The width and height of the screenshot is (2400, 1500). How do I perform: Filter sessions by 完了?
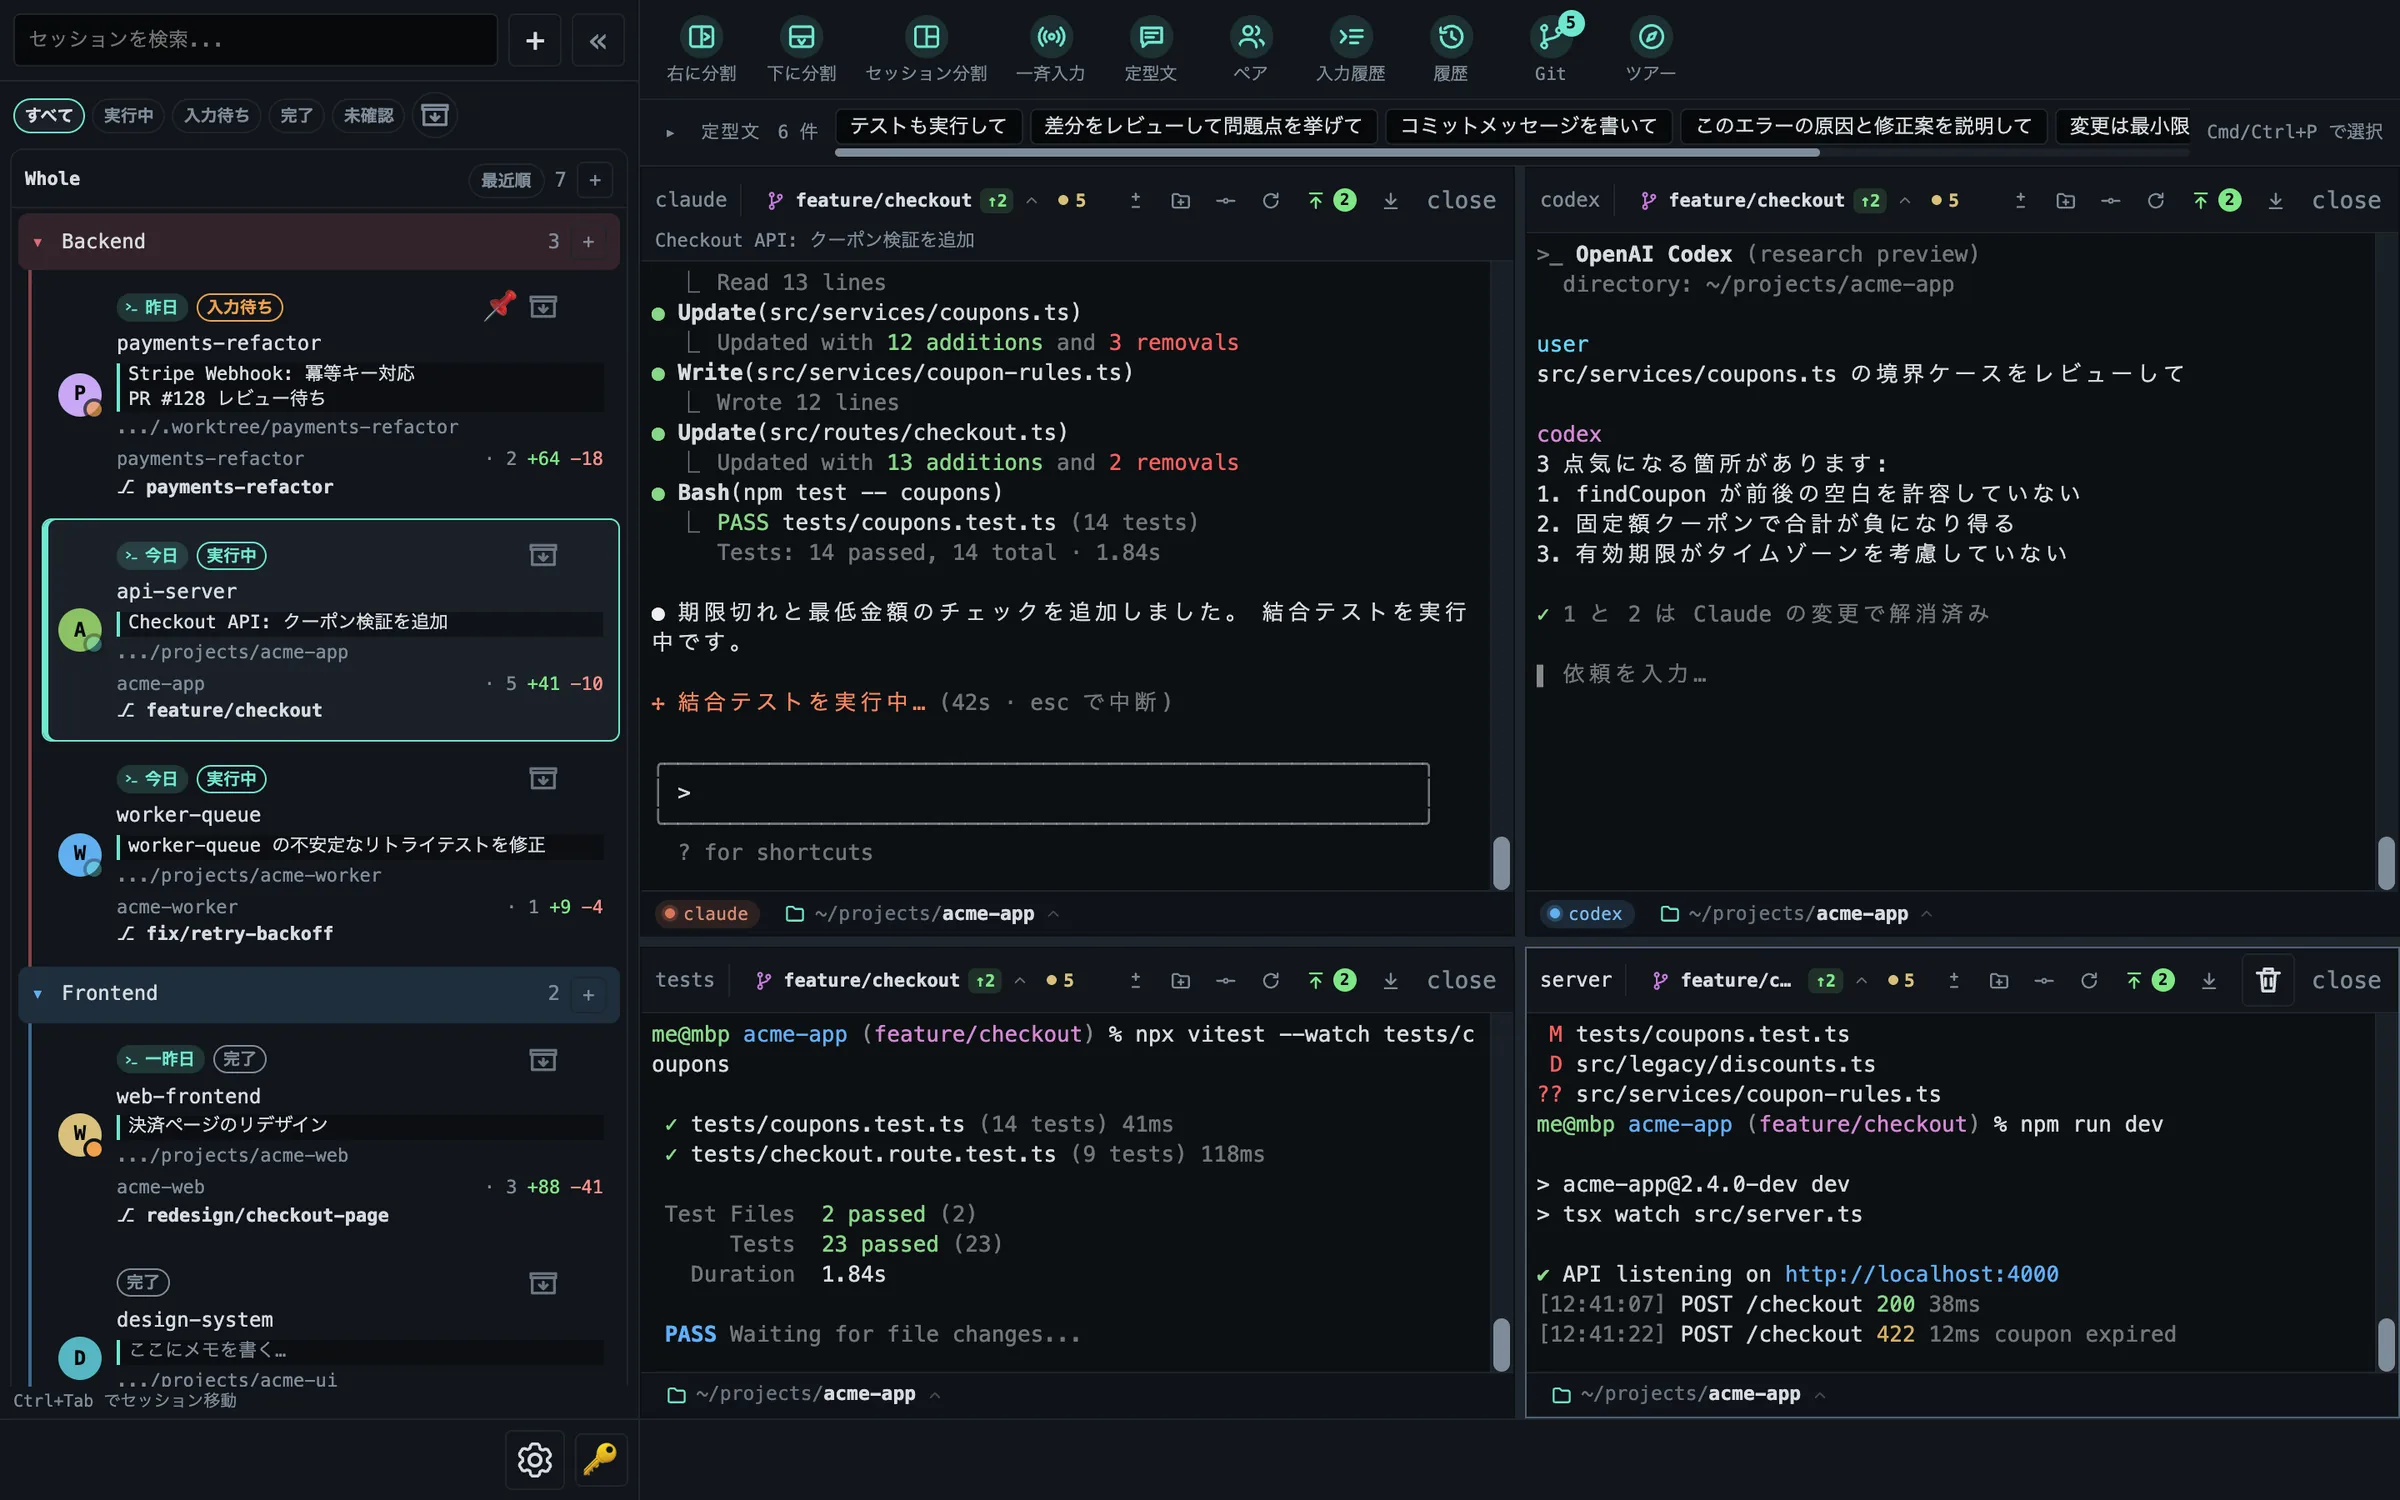(x=296, y=115)
